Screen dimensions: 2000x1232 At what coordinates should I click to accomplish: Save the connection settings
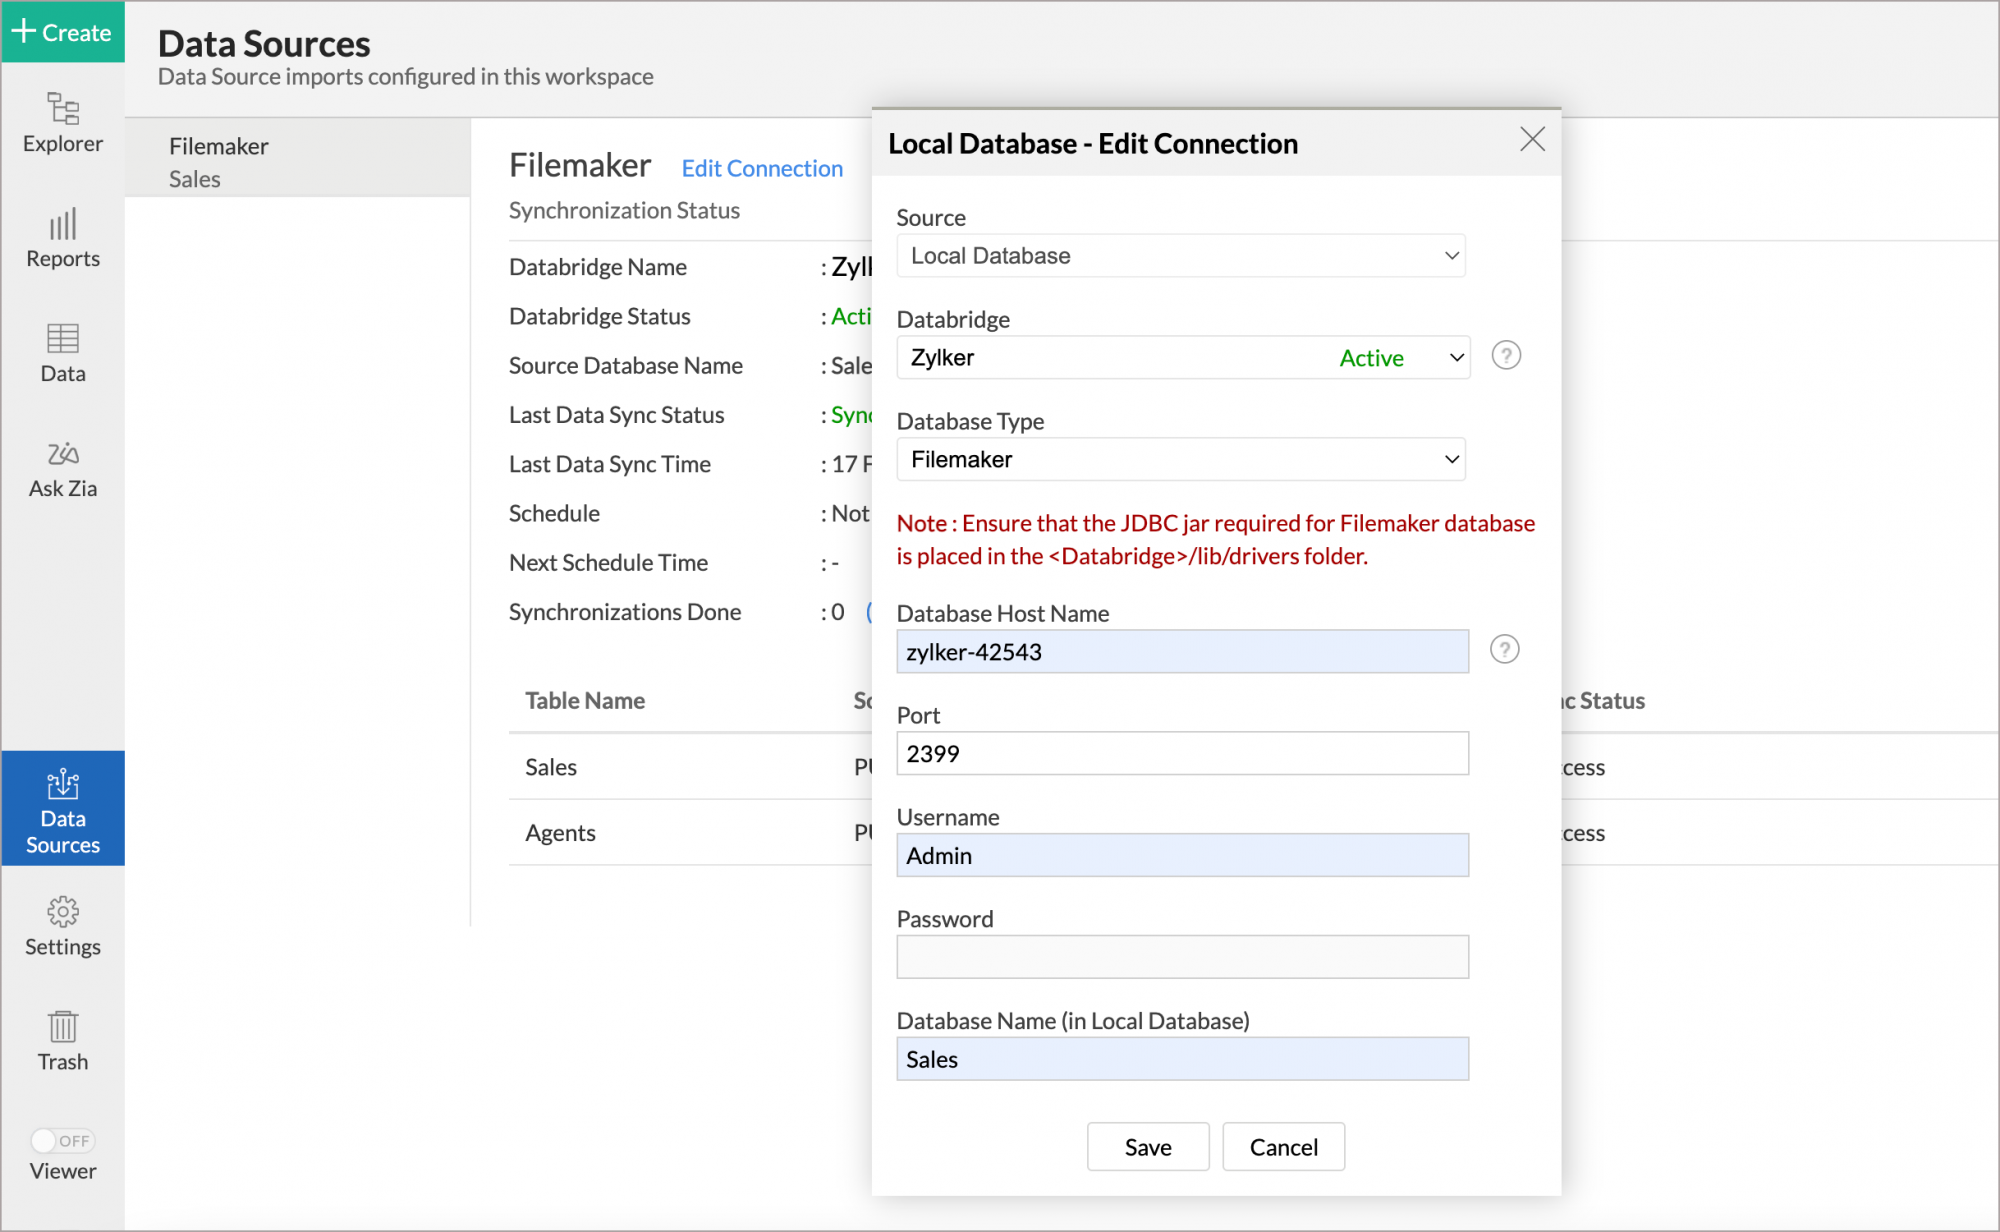coord(1147,1146)
